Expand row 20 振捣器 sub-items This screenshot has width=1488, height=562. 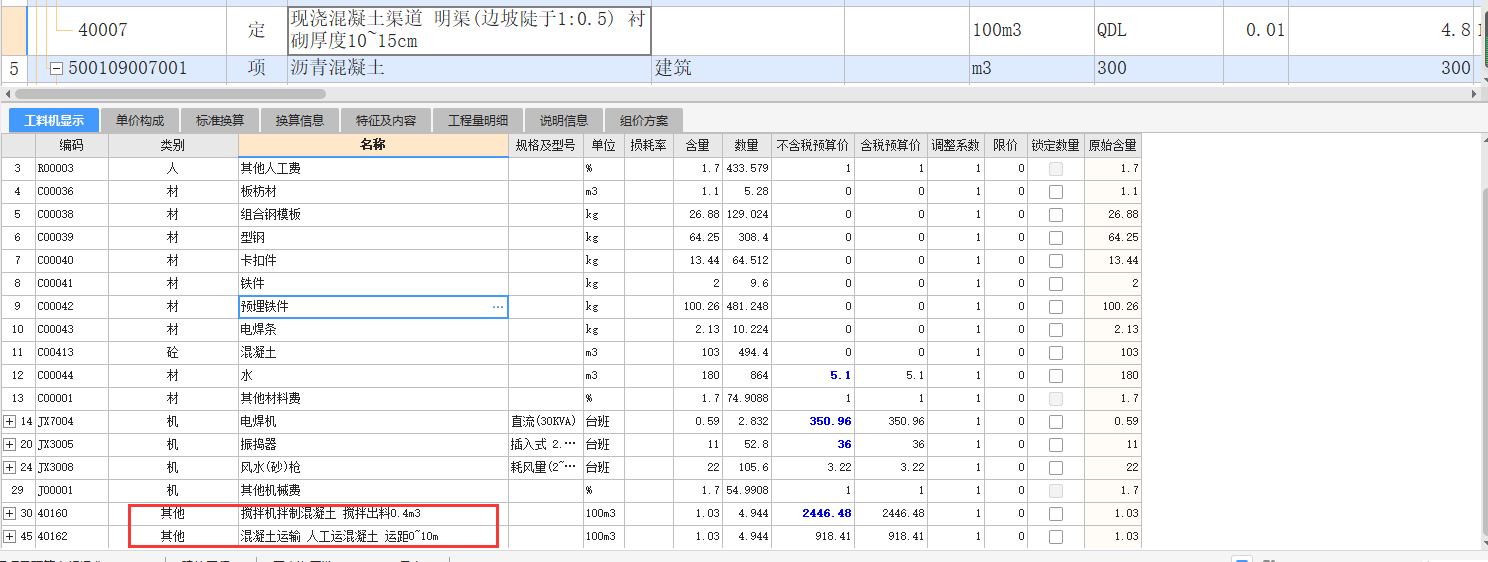10,445
